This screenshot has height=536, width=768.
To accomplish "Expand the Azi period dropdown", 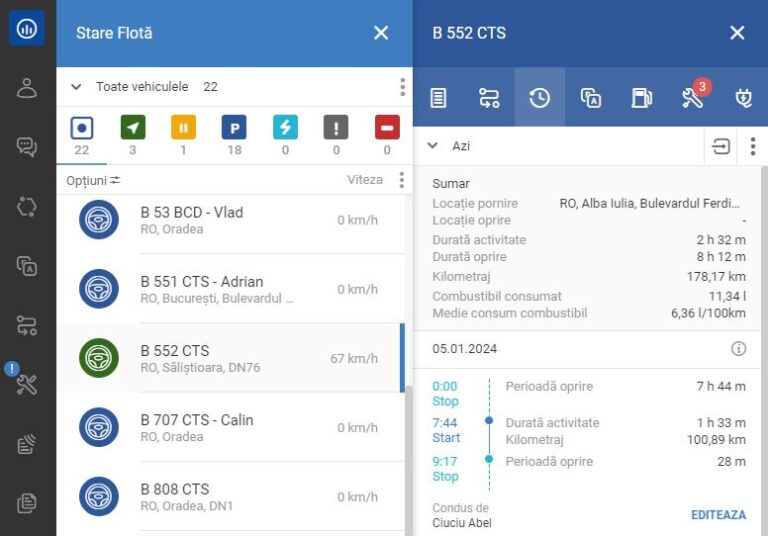I will tap(433, 146).
